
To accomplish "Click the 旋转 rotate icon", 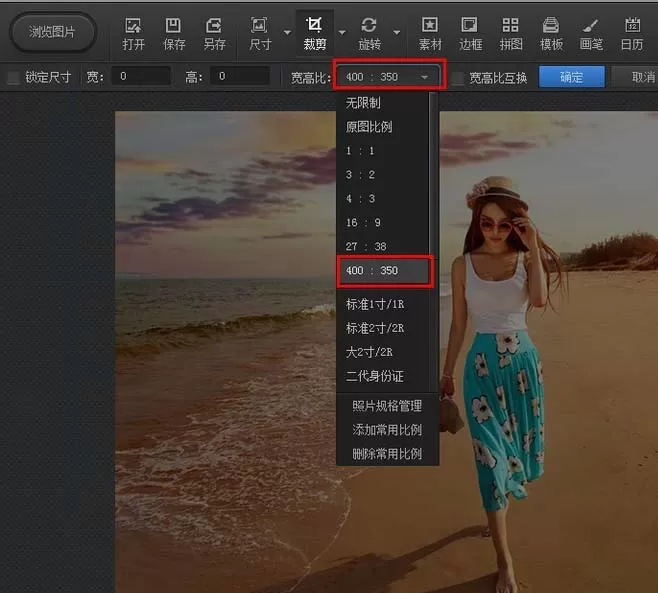I will [x=369, y=34].
